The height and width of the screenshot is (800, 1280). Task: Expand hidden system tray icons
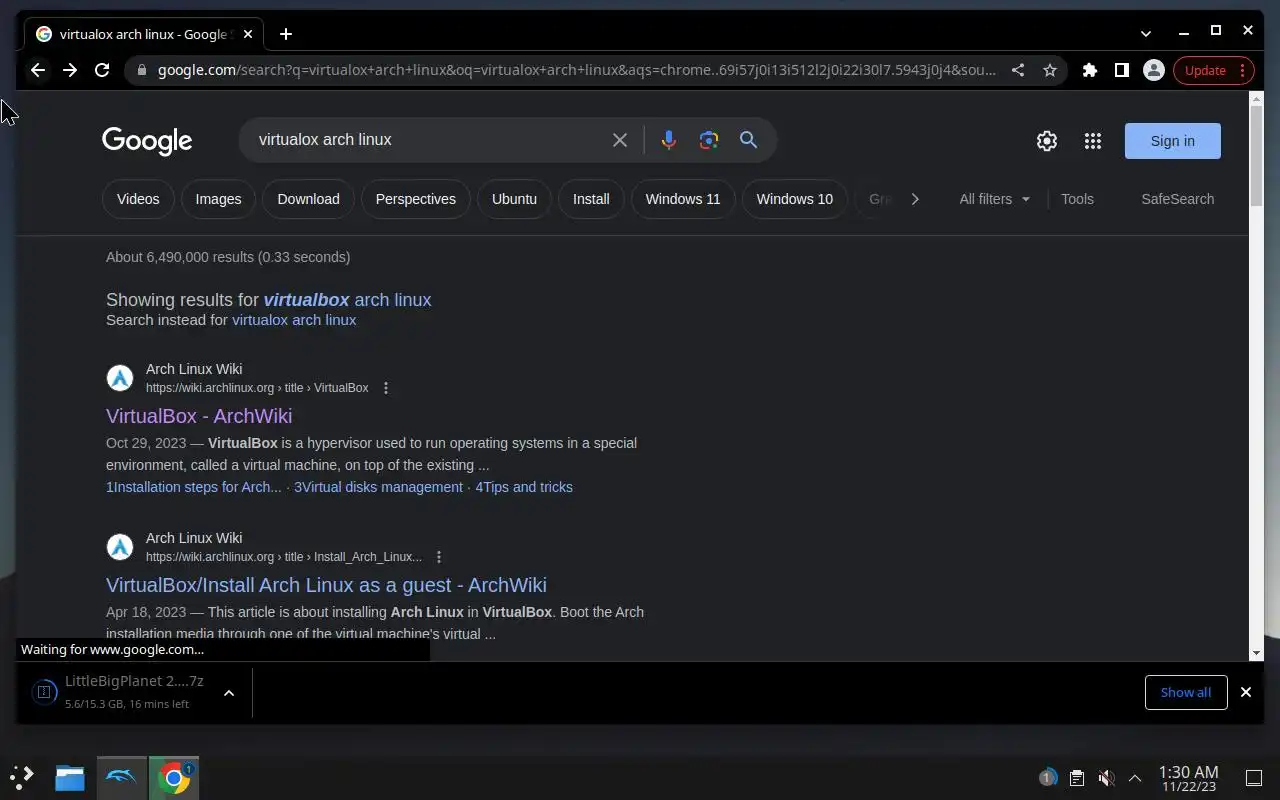[x=1135, y=778]
